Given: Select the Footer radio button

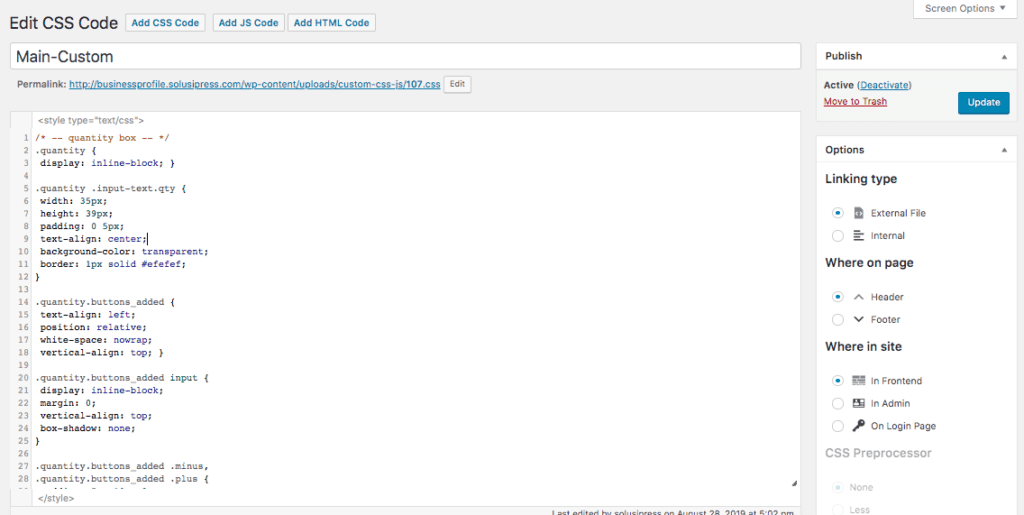Looking at the screenshot, I should pos(838,320).
